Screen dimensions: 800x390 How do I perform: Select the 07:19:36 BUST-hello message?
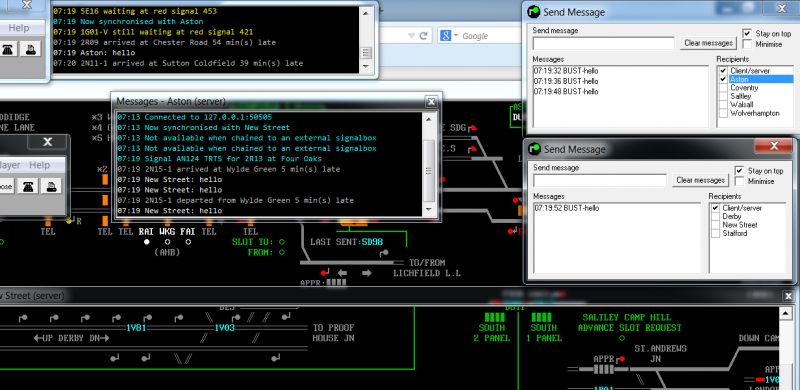pyautogui.click(x=566, y=81)
